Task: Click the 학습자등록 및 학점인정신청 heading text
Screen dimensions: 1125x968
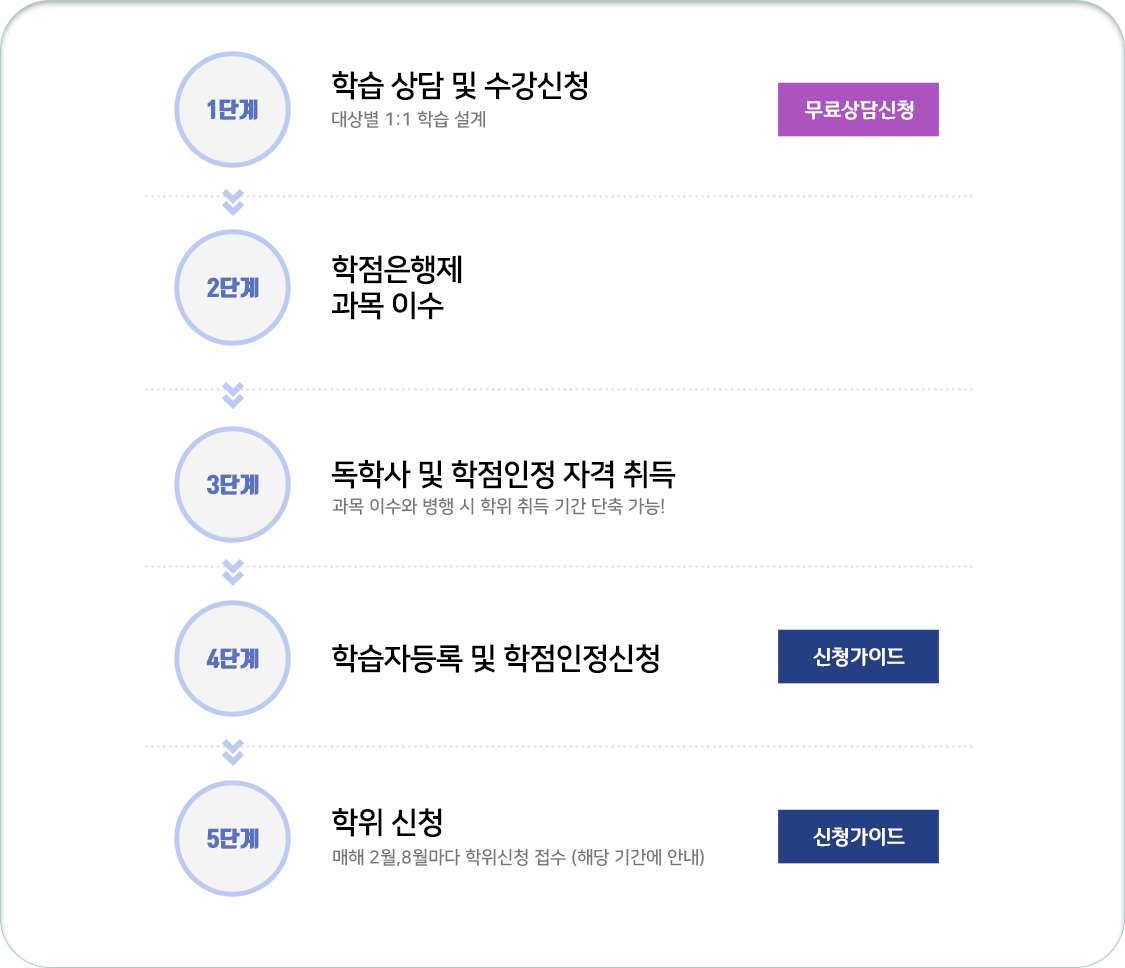Action: 496,658
